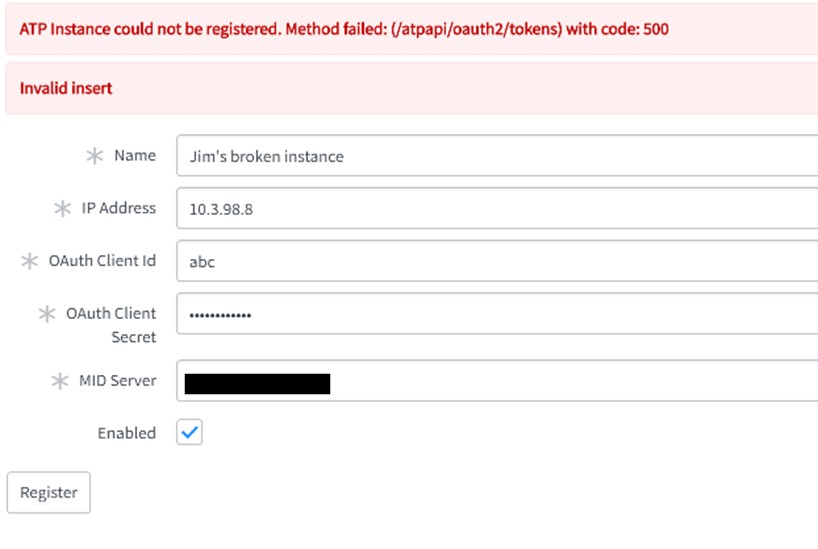Click the mandatory asterisk beside Name

(x=95, y=156)
